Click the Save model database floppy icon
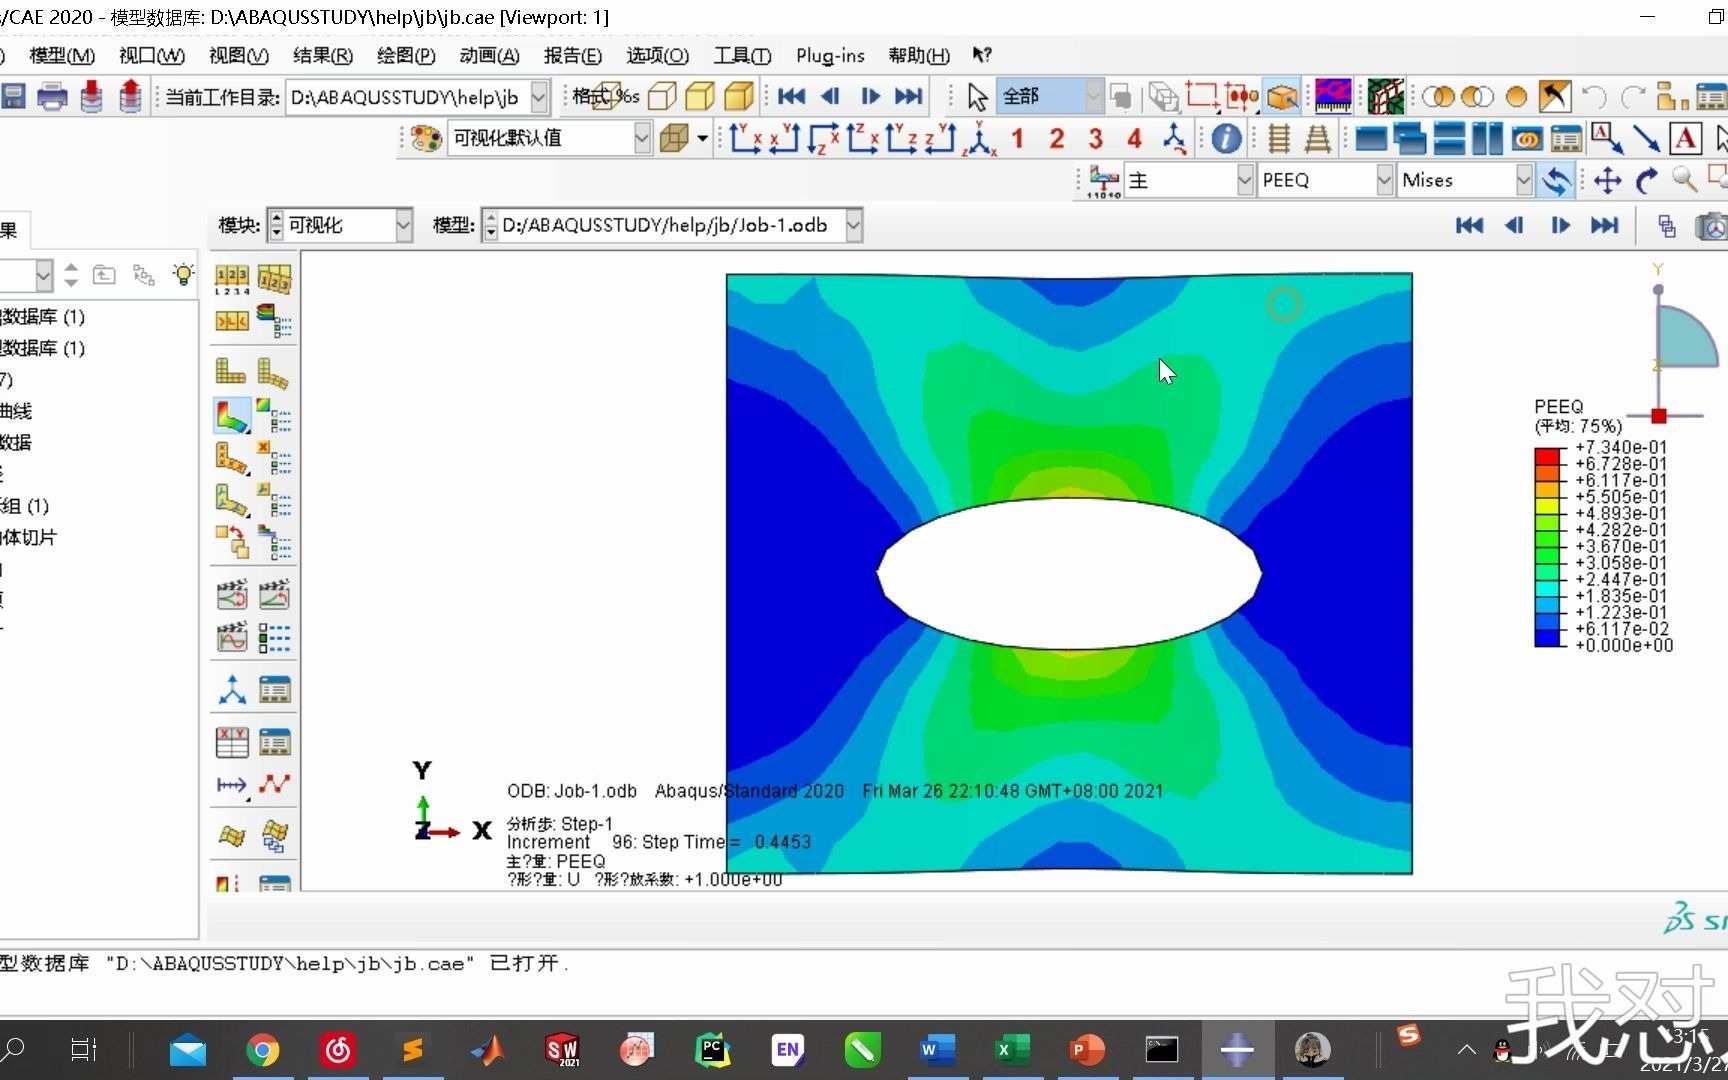 [x=13, y=96]
